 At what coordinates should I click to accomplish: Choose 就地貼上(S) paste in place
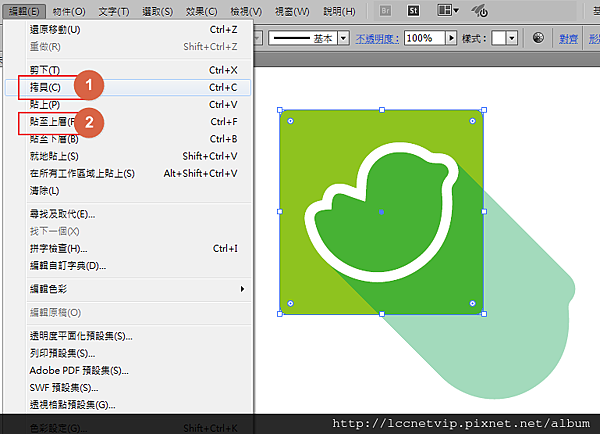[x=128, y=156]
